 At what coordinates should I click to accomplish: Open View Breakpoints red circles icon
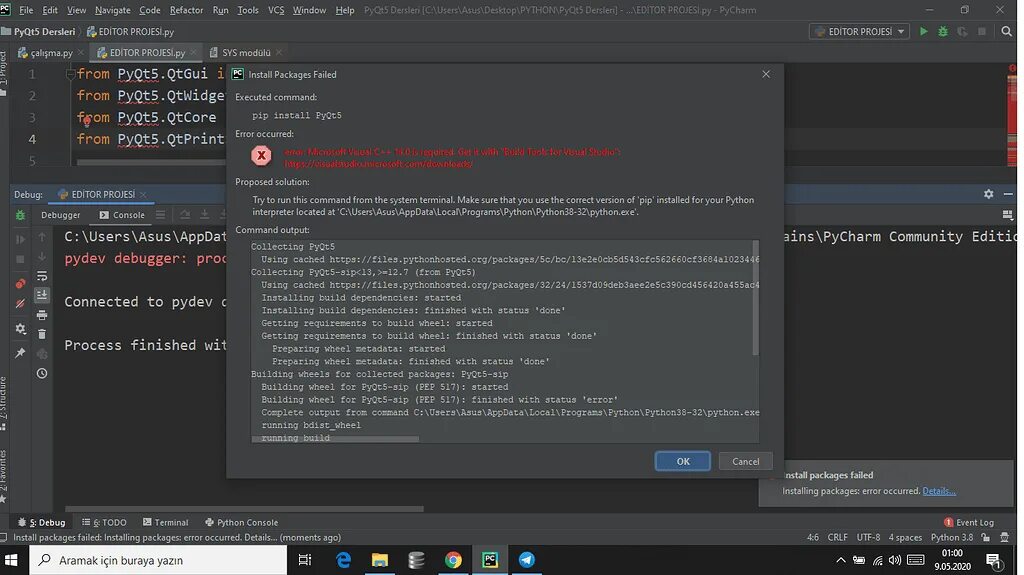(20, 284)
